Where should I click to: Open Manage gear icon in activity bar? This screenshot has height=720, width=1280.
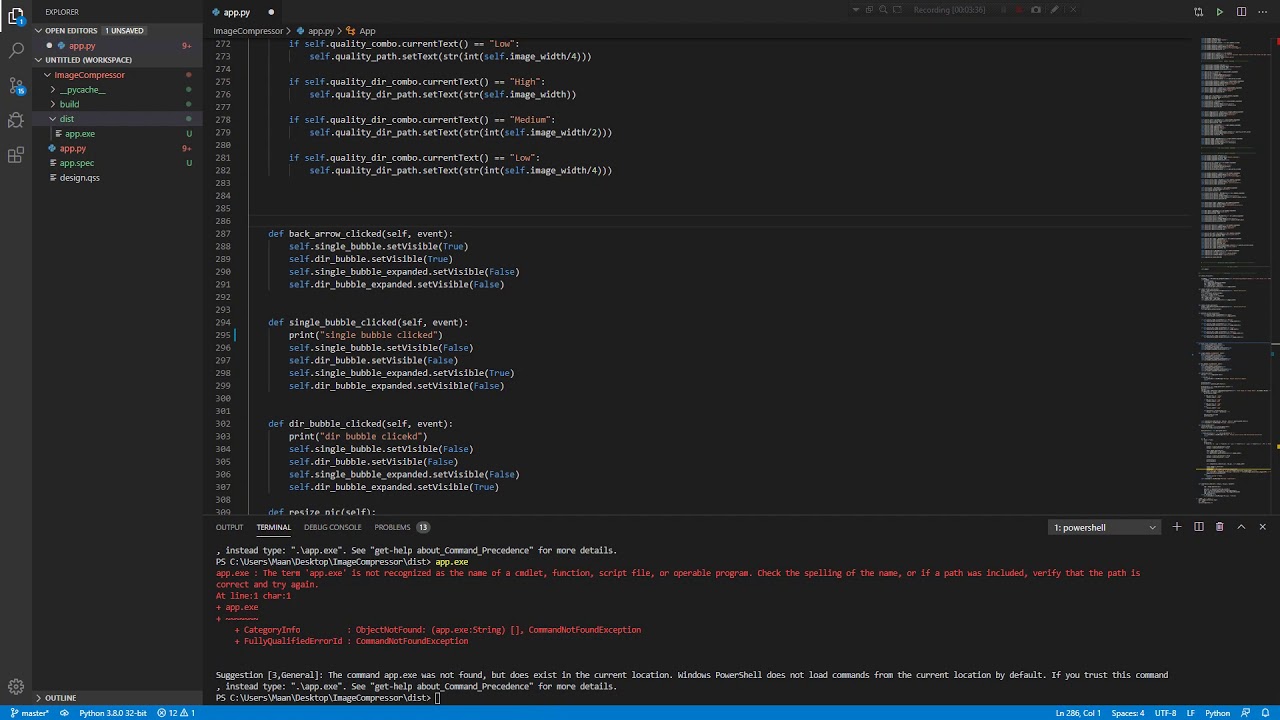(16, 687)
